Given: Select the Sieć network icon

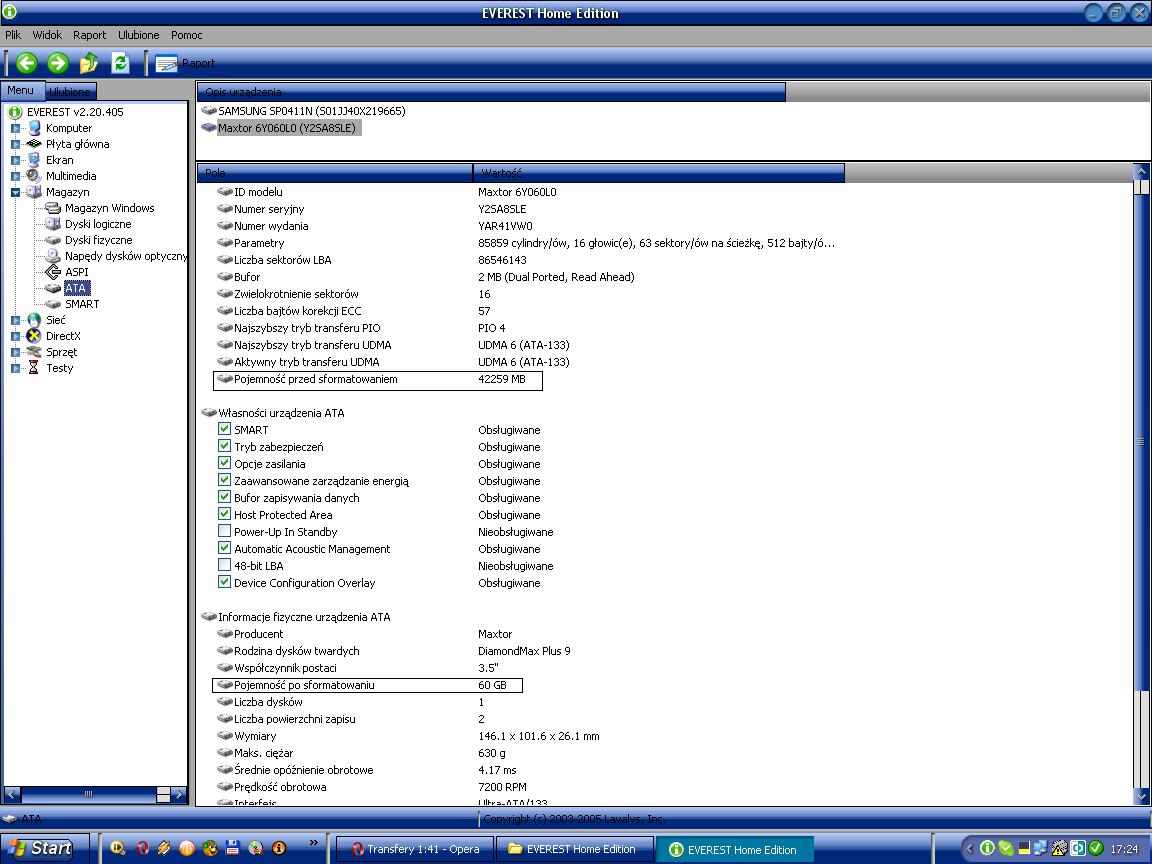Looking at the screenshot, I should (x=34, y=320).
